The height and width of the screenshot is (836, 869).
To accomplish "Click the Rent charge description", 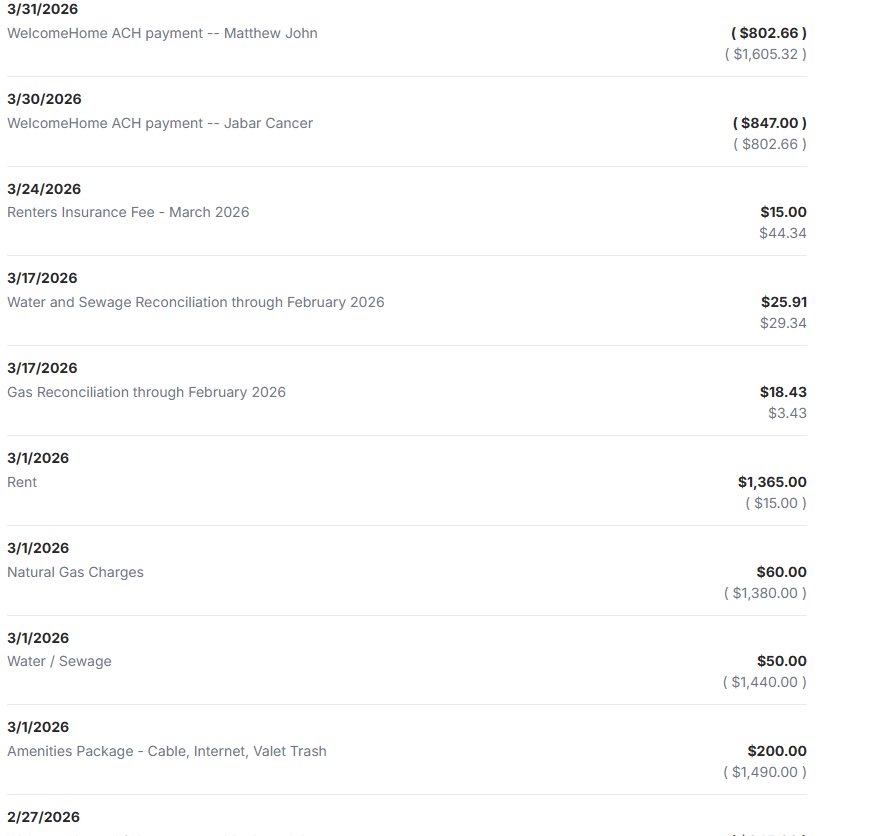I will (x=22, y=482).
